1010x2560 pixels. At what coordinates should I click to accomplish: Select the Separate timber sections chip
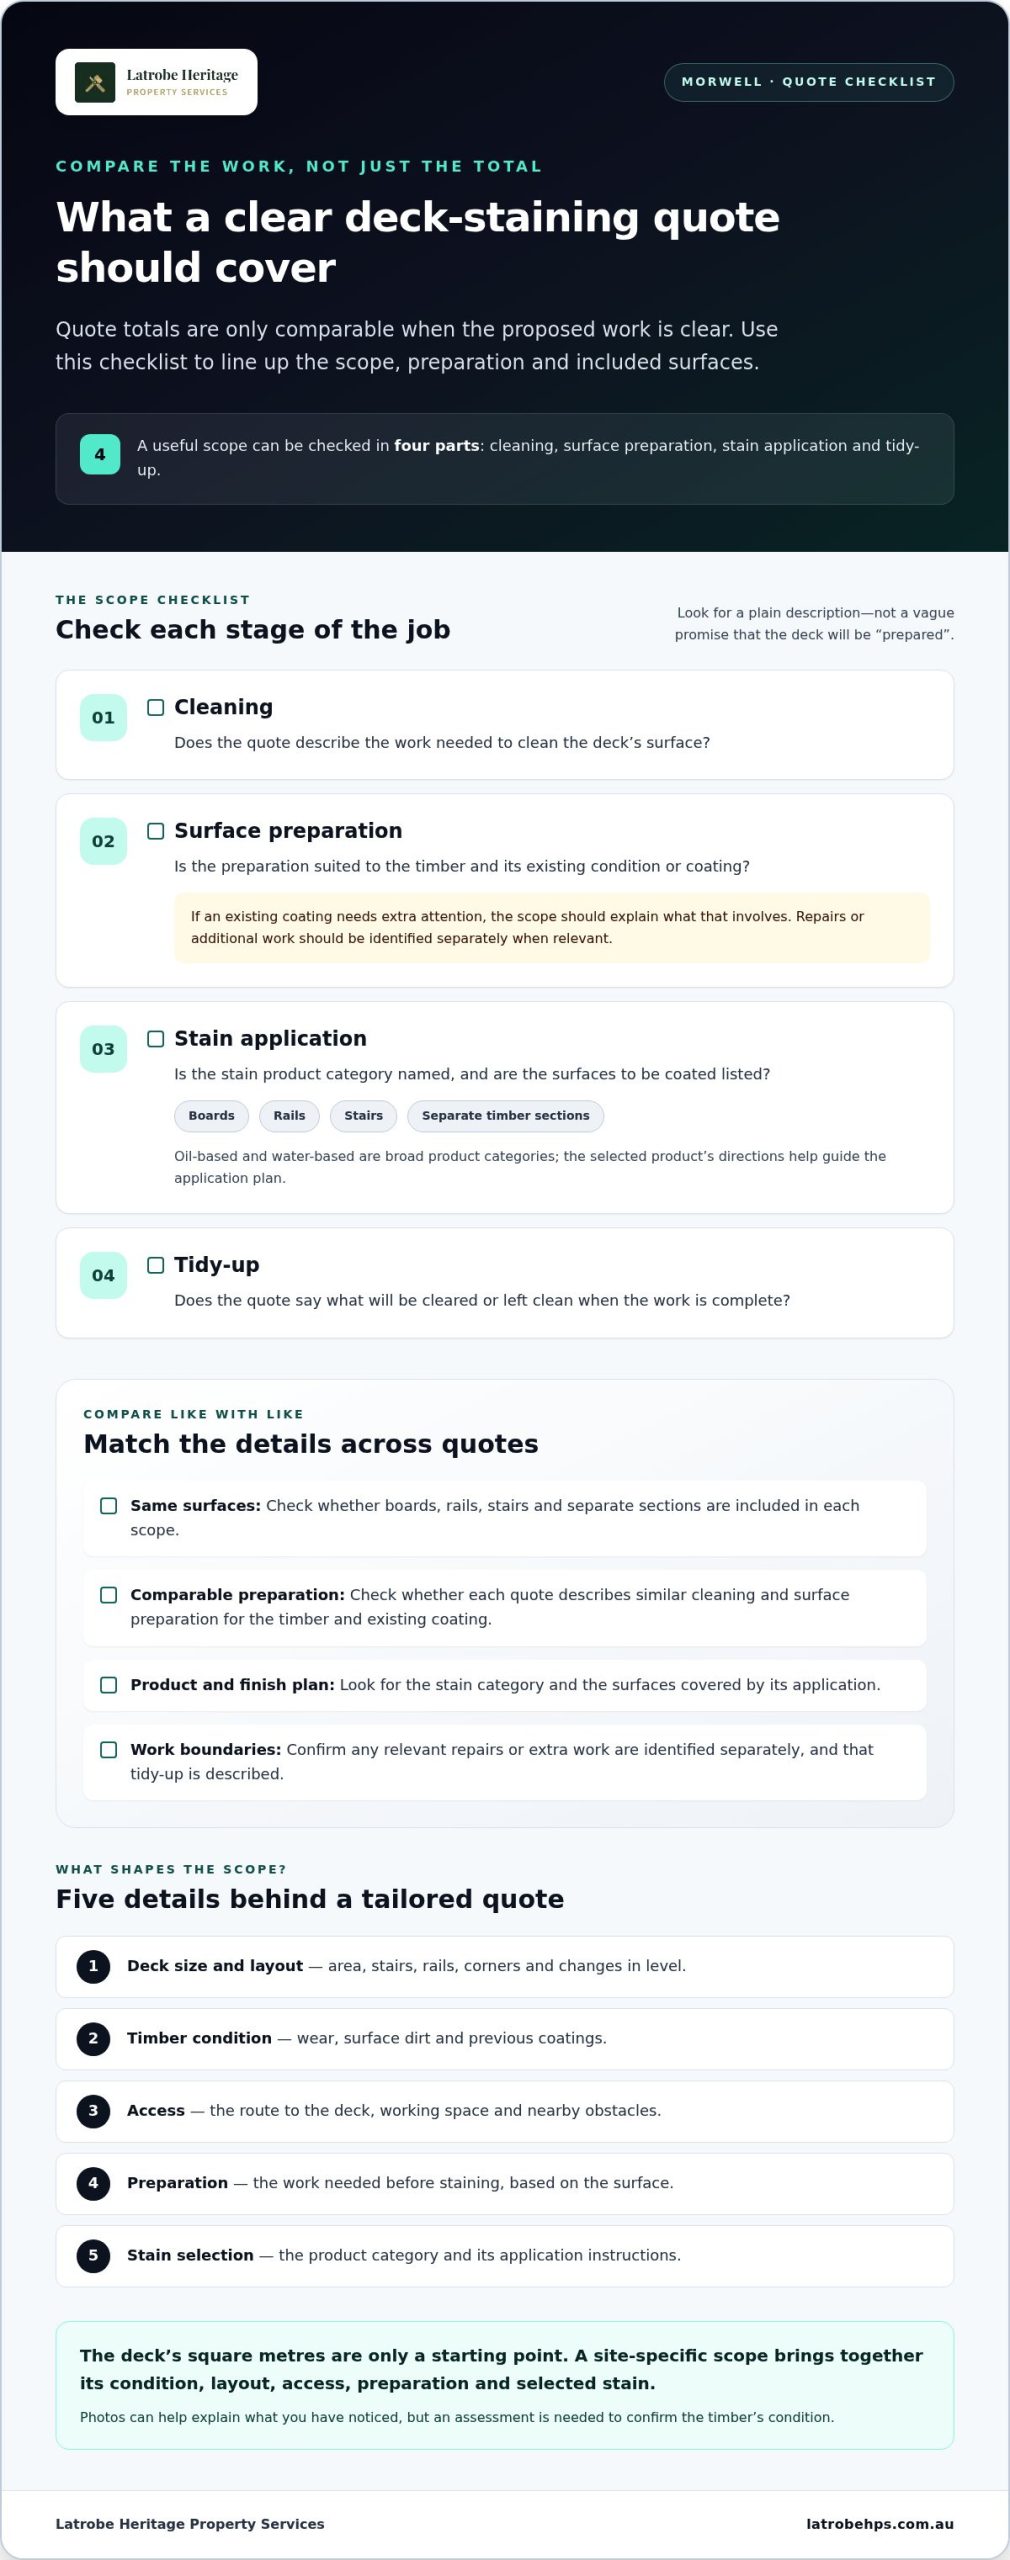505,1116
